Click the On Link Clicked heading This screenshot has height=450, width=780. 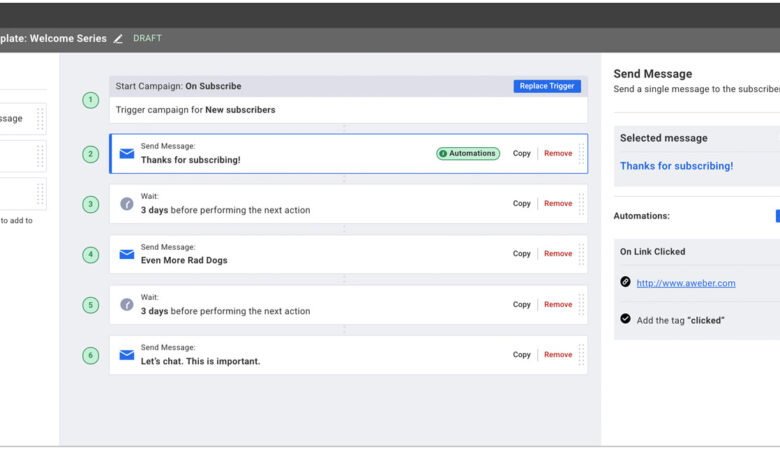pyautogui.click(x=652, y=252)
